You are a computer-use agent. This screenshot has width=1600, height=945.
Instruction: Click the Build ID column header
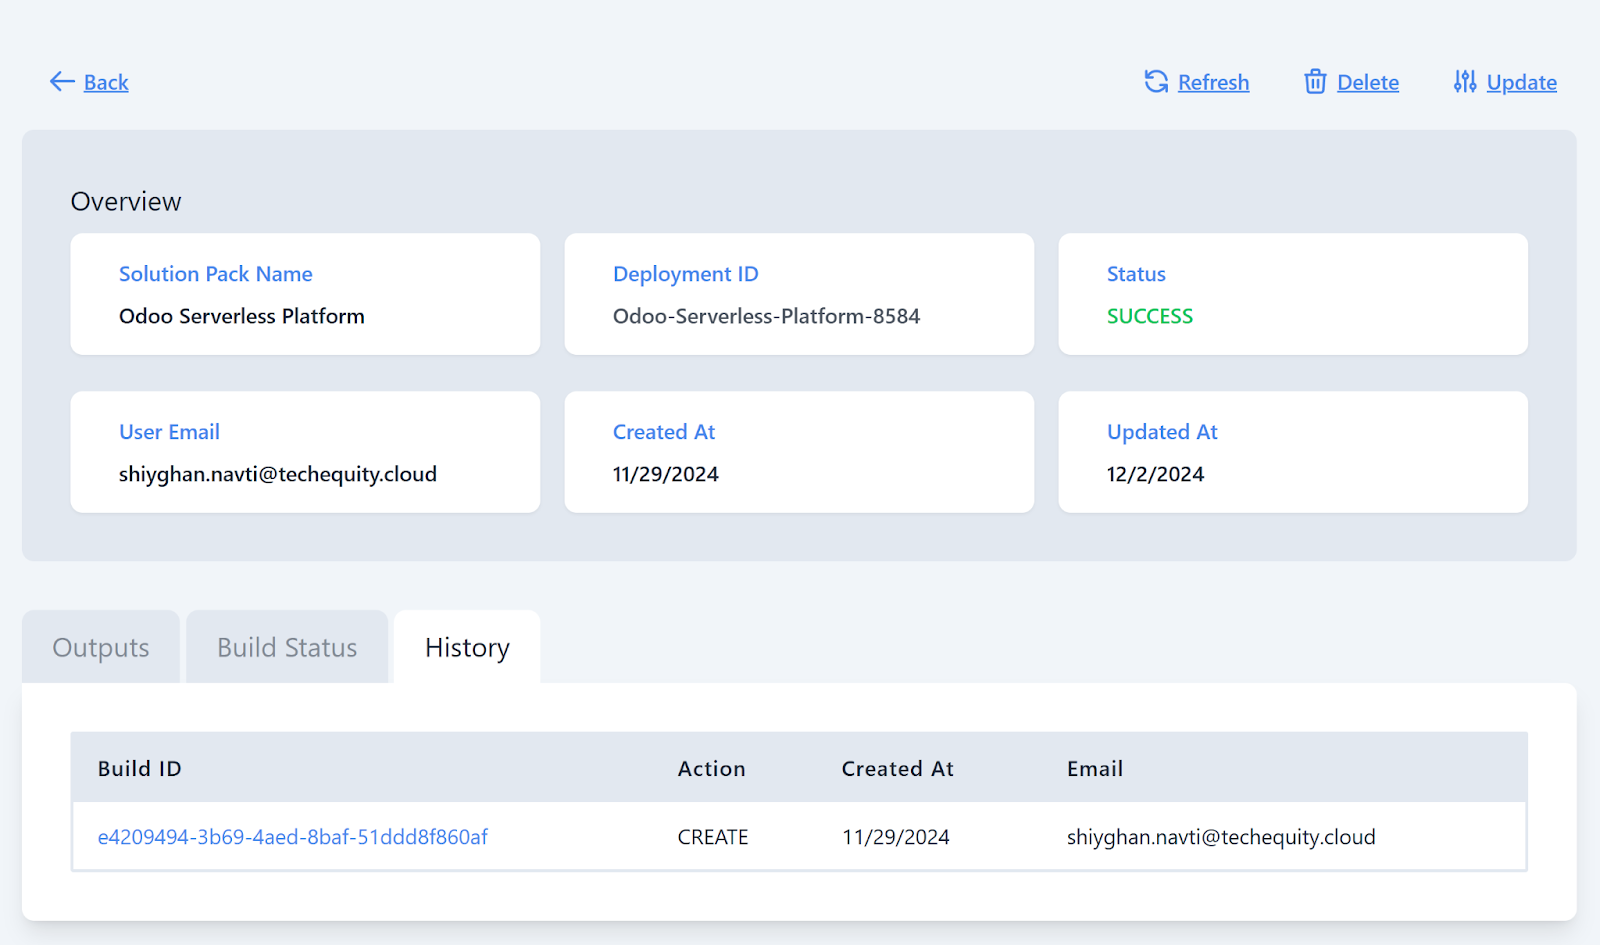pyautogui.click(x=140, y=769)
